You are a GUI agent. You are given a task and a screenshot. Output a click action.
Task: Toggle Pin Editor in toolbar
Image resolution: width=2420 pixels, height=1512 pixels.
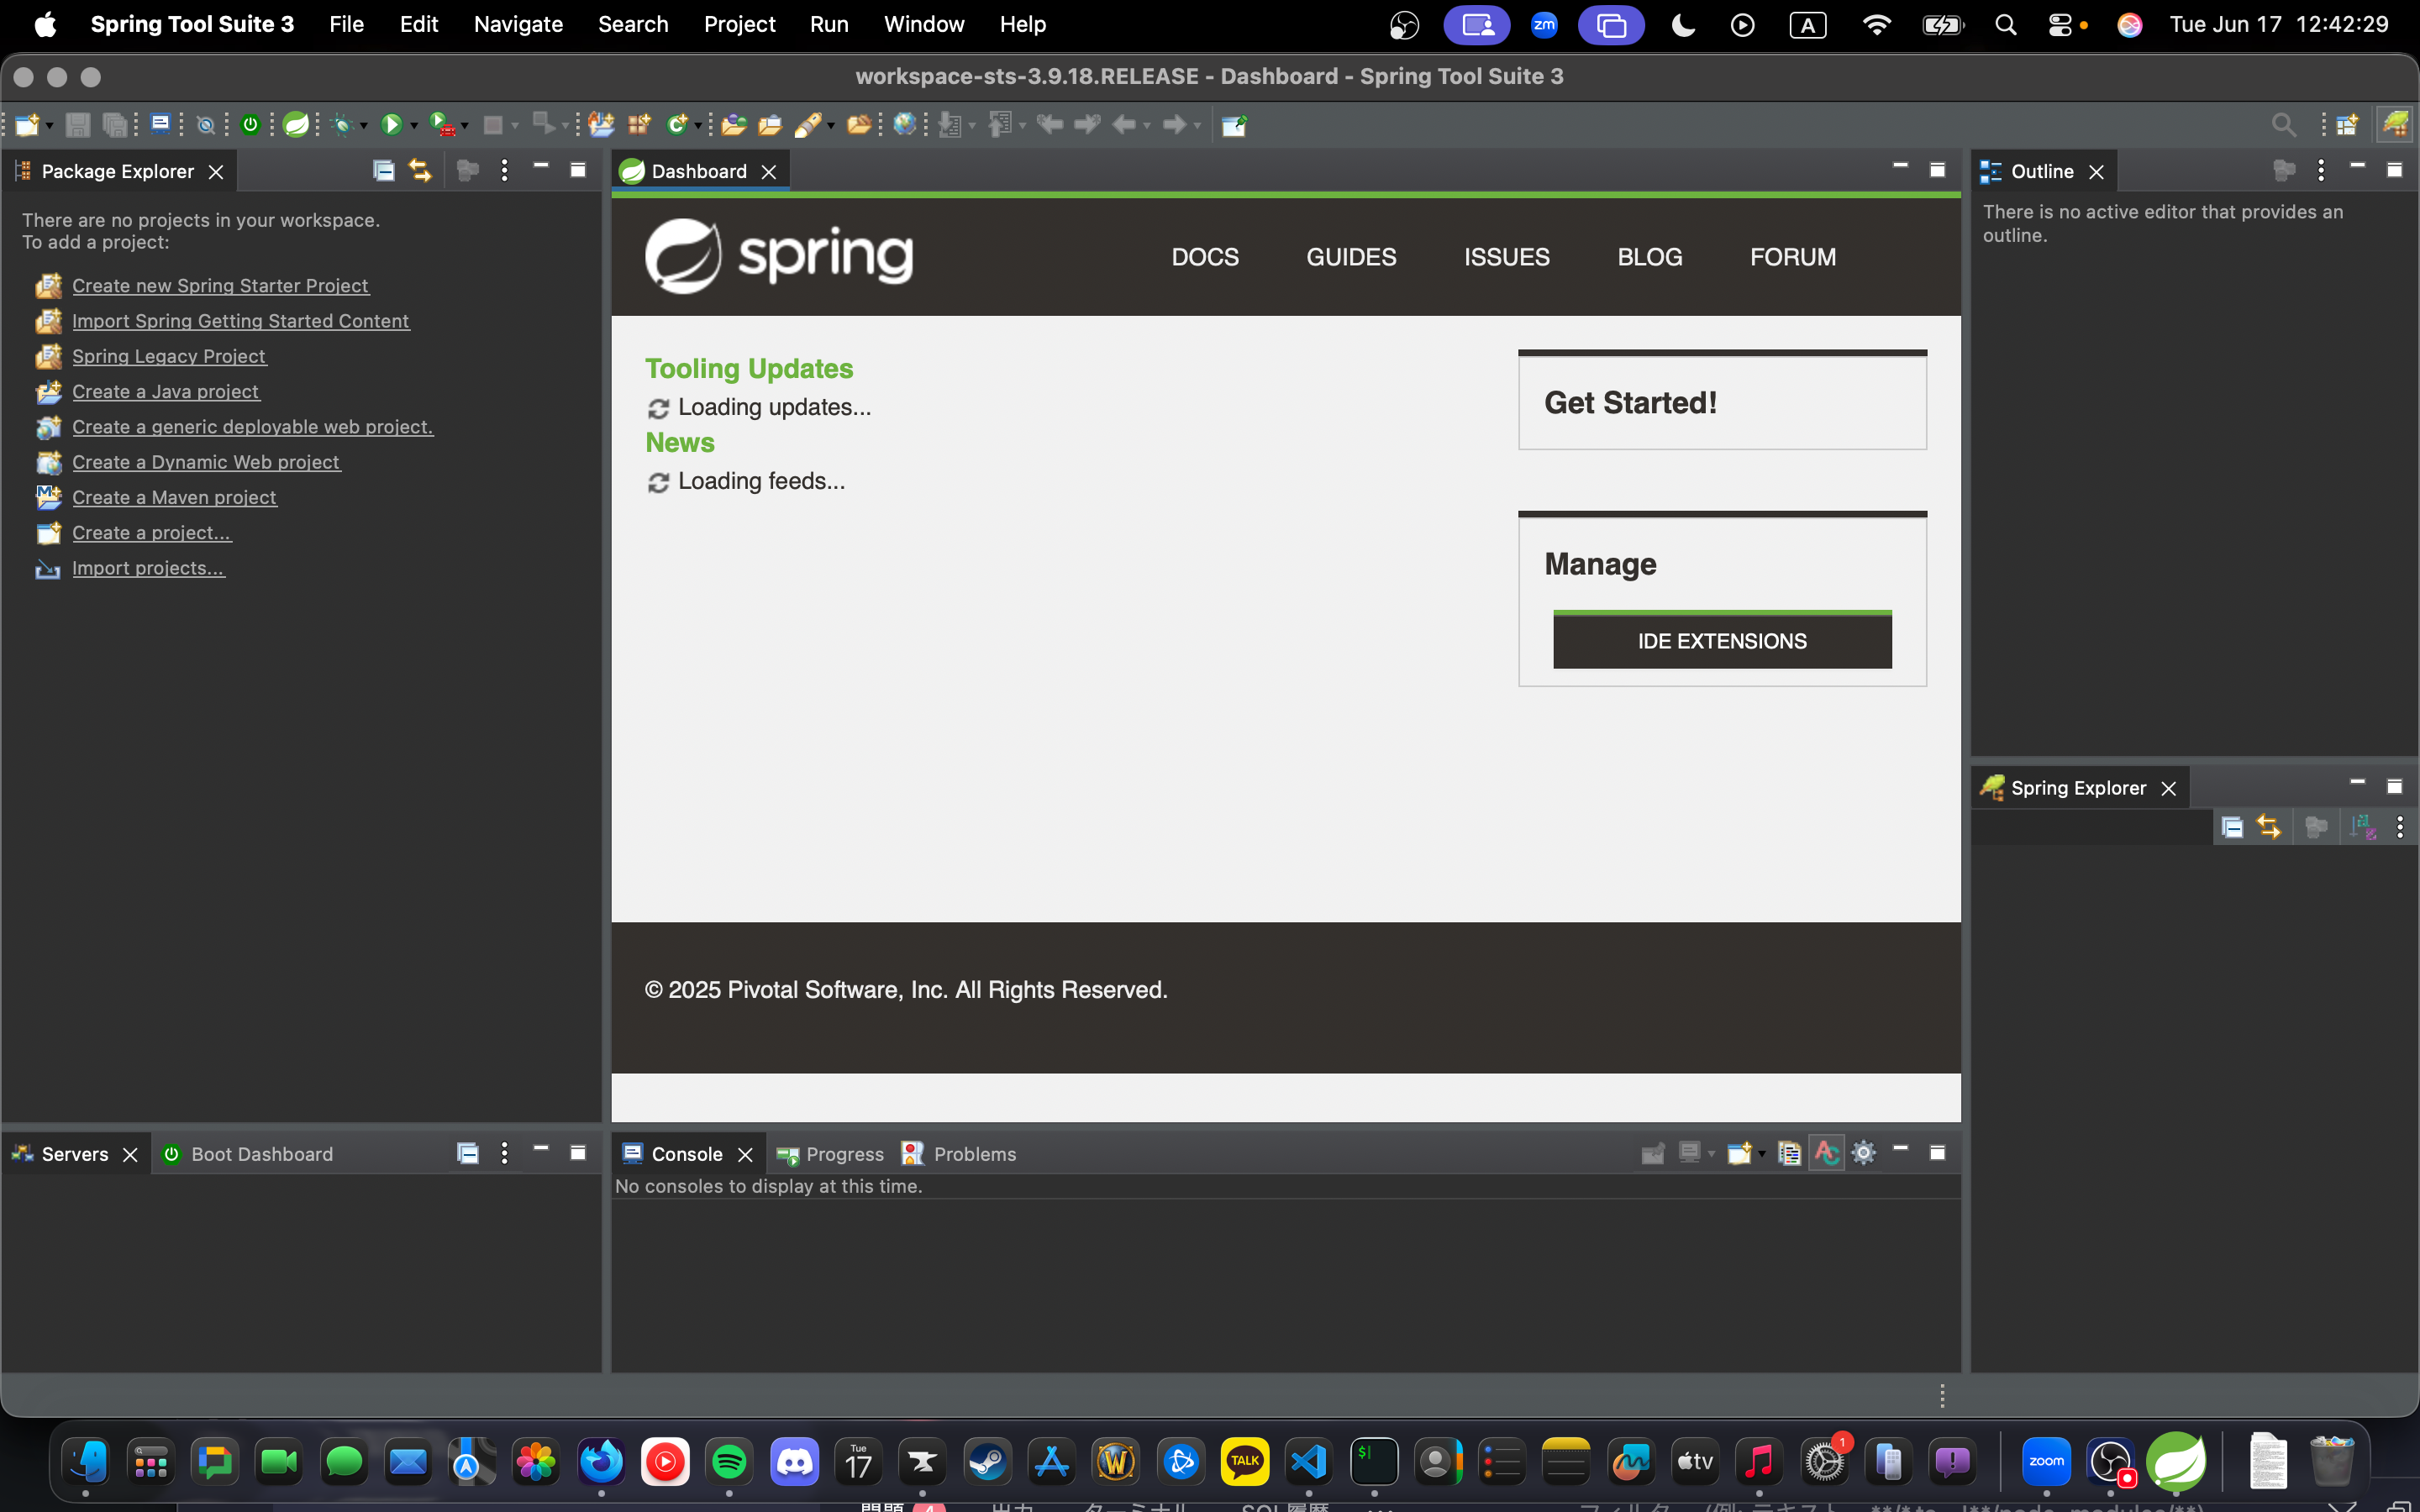1234,125
